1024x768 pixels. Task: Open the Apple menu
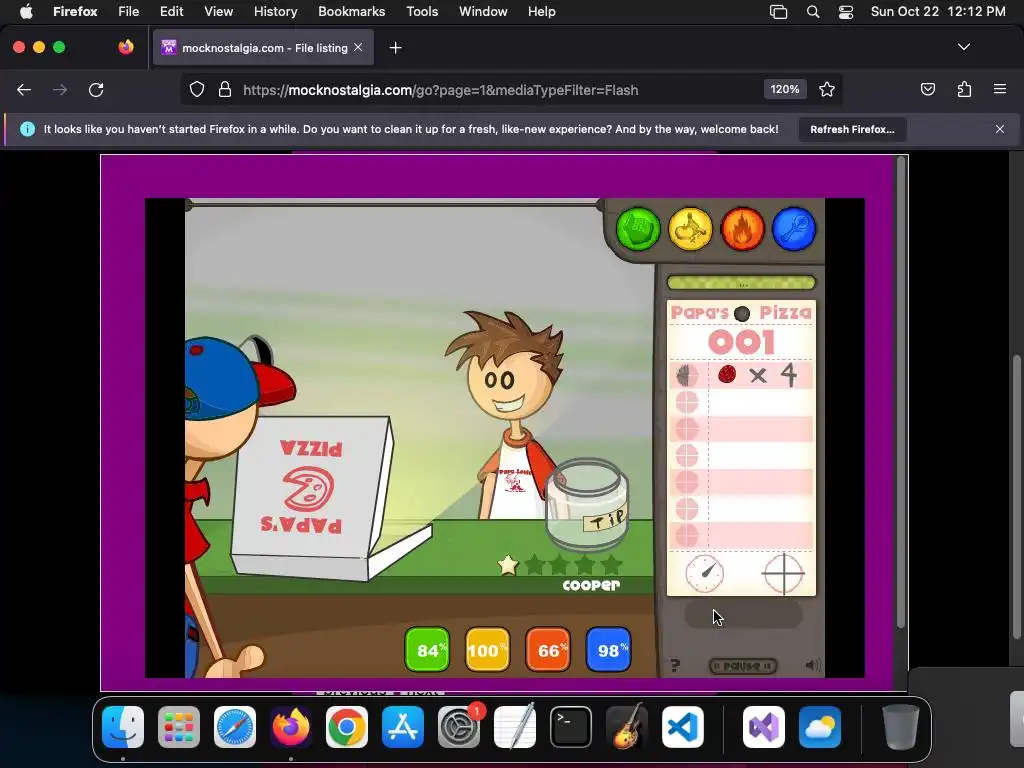point(26,12)
